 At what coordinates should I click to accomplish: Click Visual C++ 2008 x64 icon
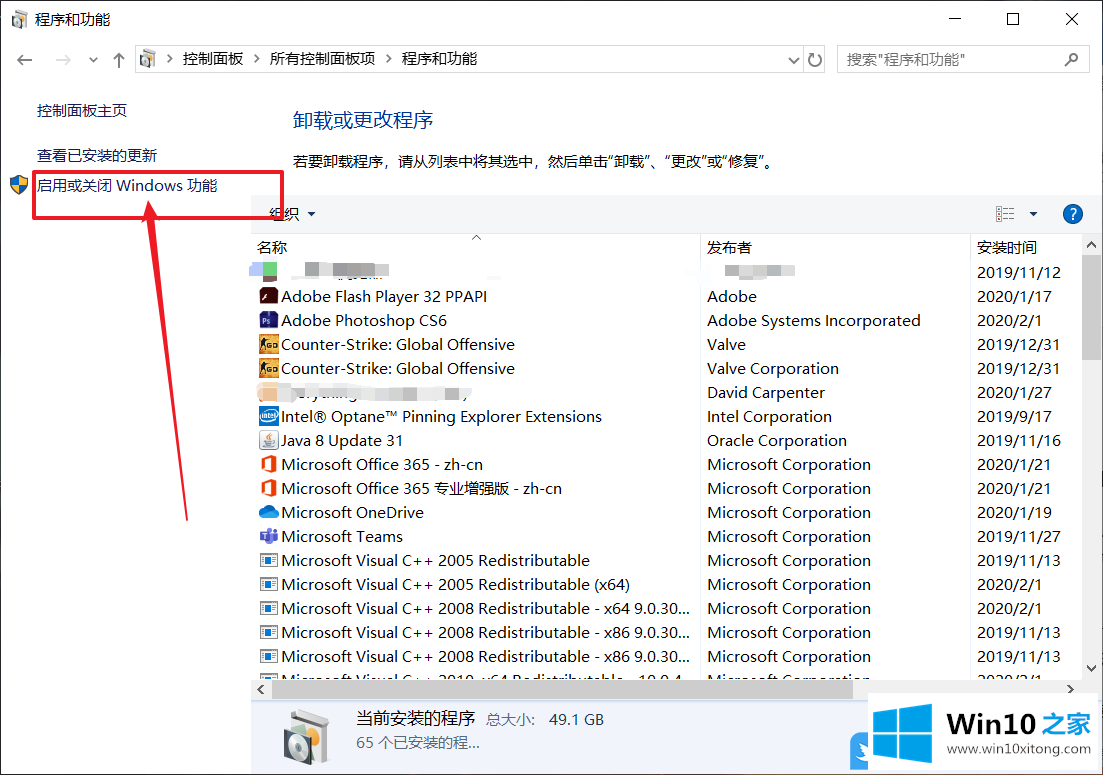269,608
